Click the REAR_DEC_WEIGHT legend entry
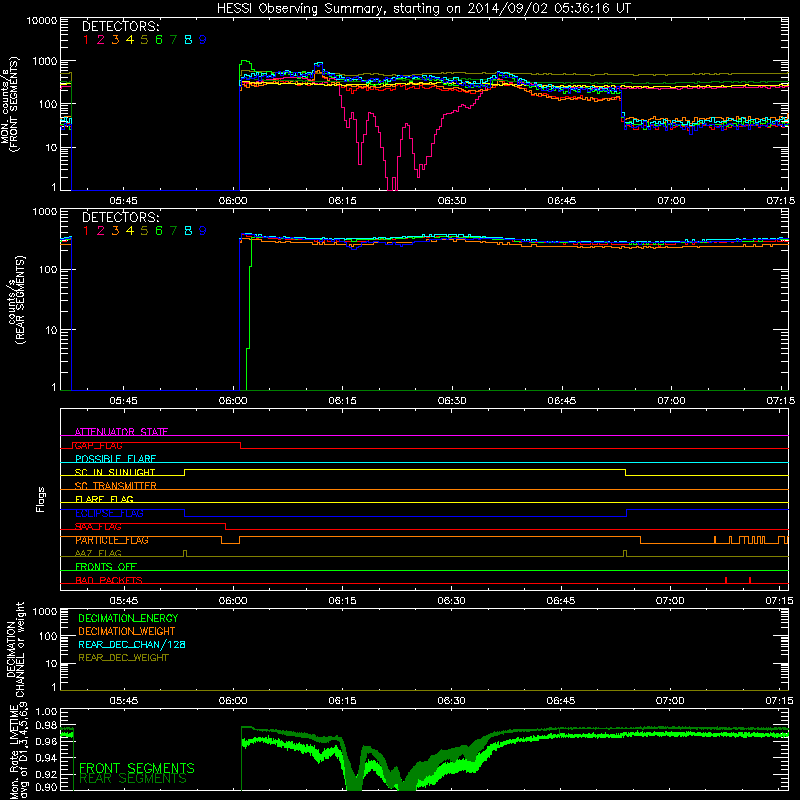 tap(123, 658)
